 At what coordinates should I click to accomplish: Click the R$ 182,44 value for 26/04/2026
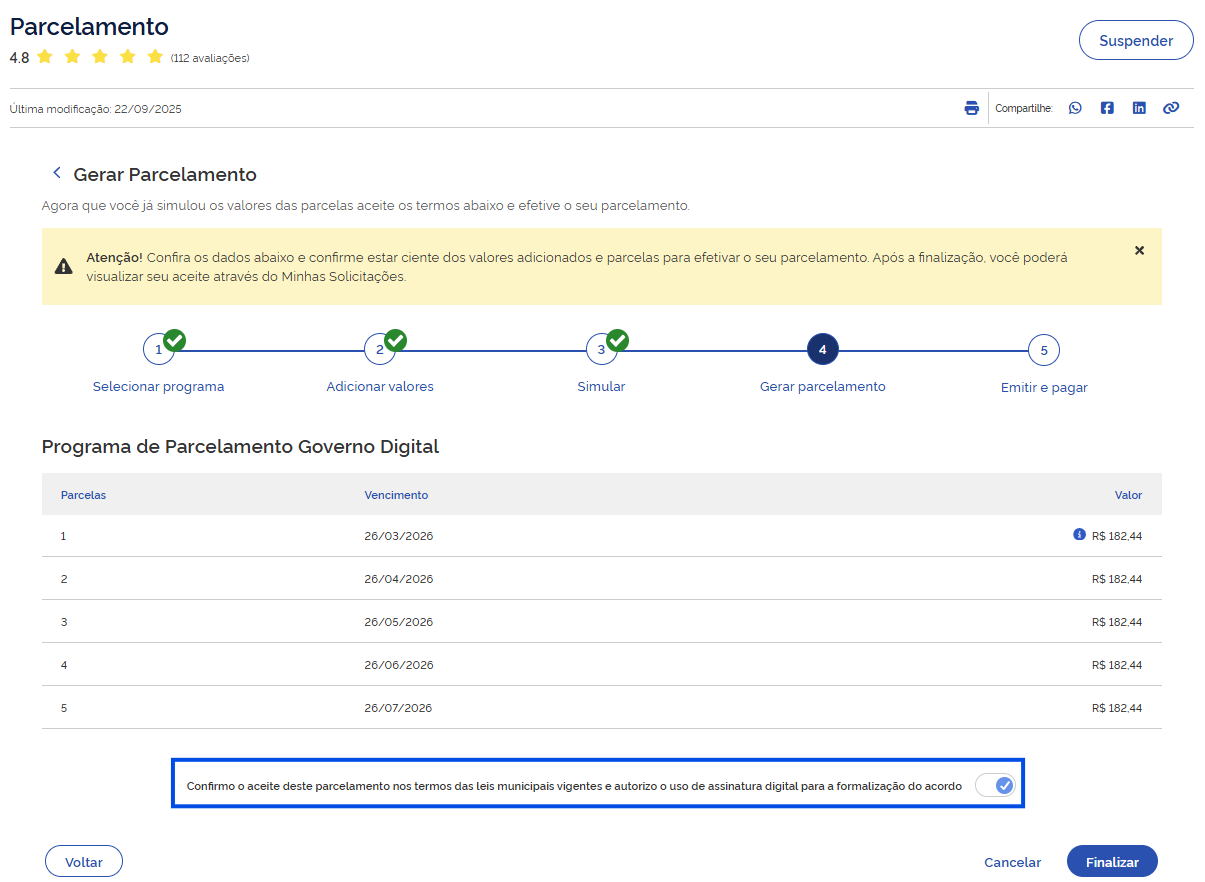point(1117,579)
